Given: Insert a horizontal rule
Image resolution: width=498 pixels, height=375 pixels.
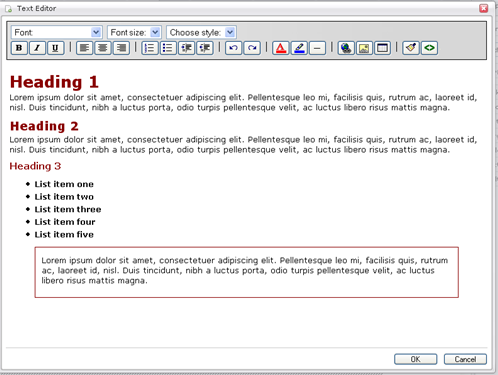Looking at the screenshot, I should pos(317,48).
